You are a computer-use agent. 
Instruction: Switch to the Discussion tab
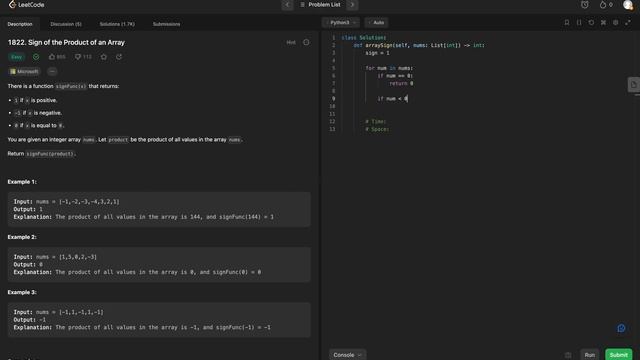tap(66, 24)
